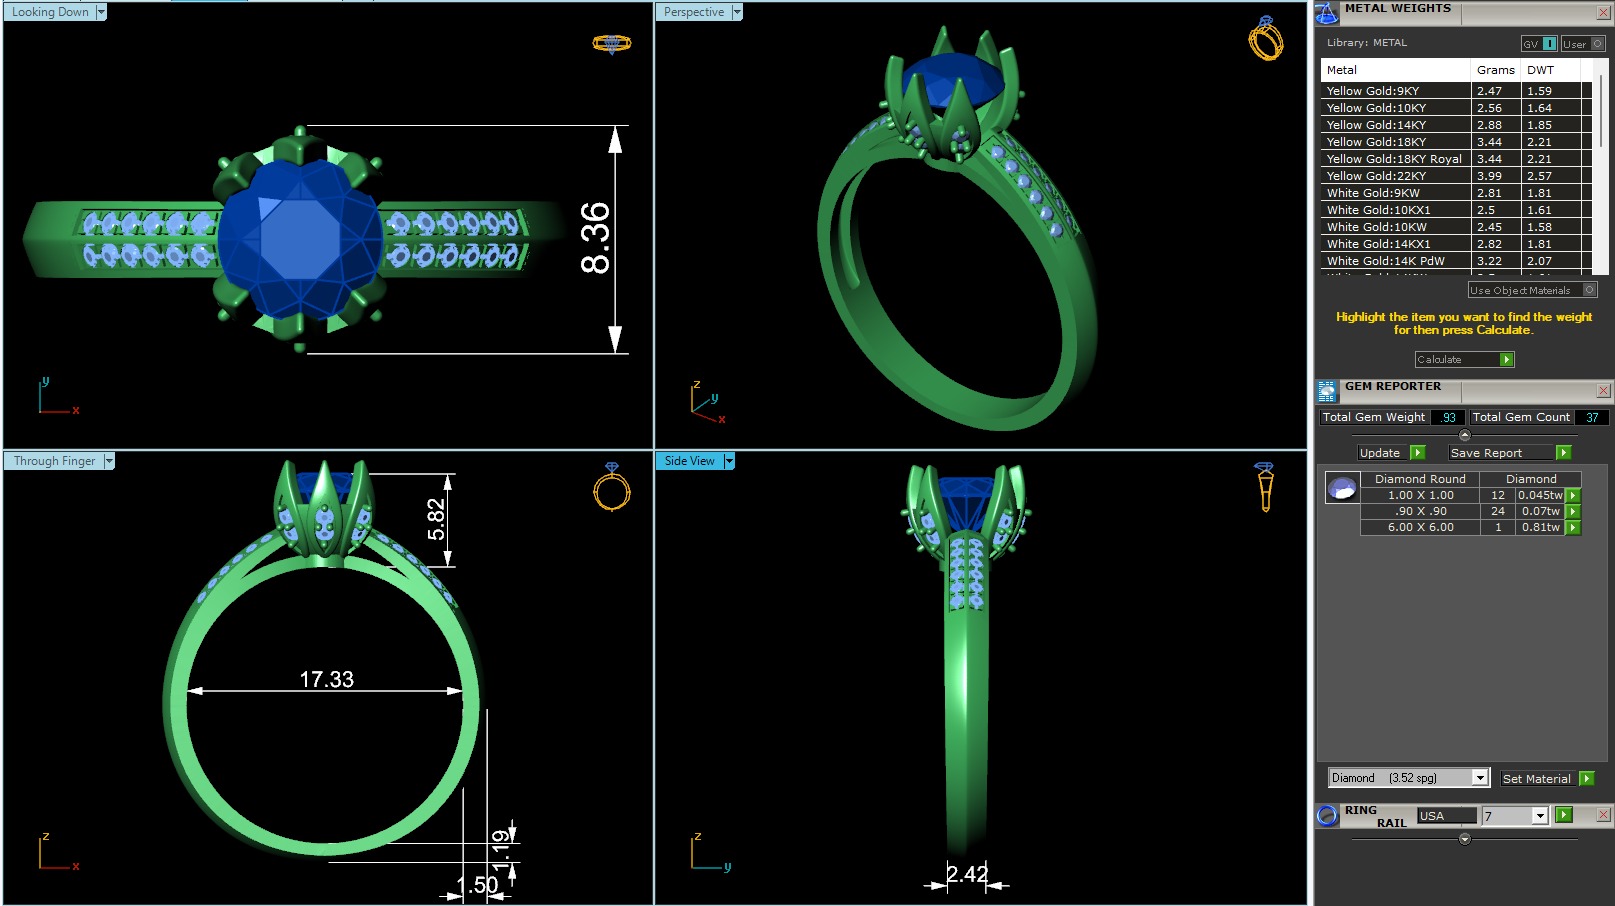Open the ring size 7 dropdown
Image resolution: width=1615 pixels, height=906 pixels.
pos(1540,816)
